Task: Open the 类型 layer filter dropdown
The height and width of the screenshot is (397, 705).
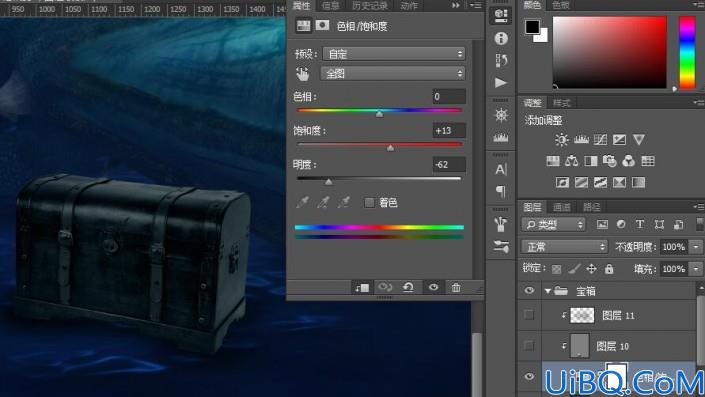Action: [x=554, y=224]
